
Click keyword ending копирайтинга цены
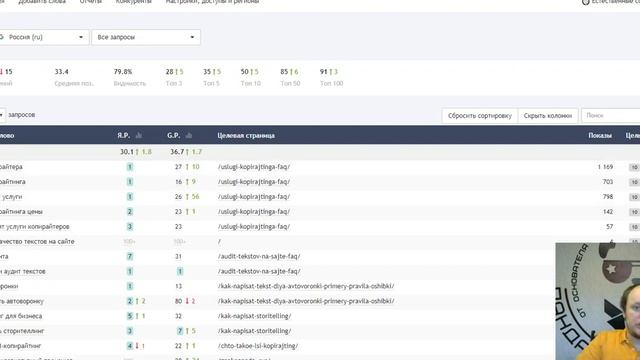tap(21, 212)
